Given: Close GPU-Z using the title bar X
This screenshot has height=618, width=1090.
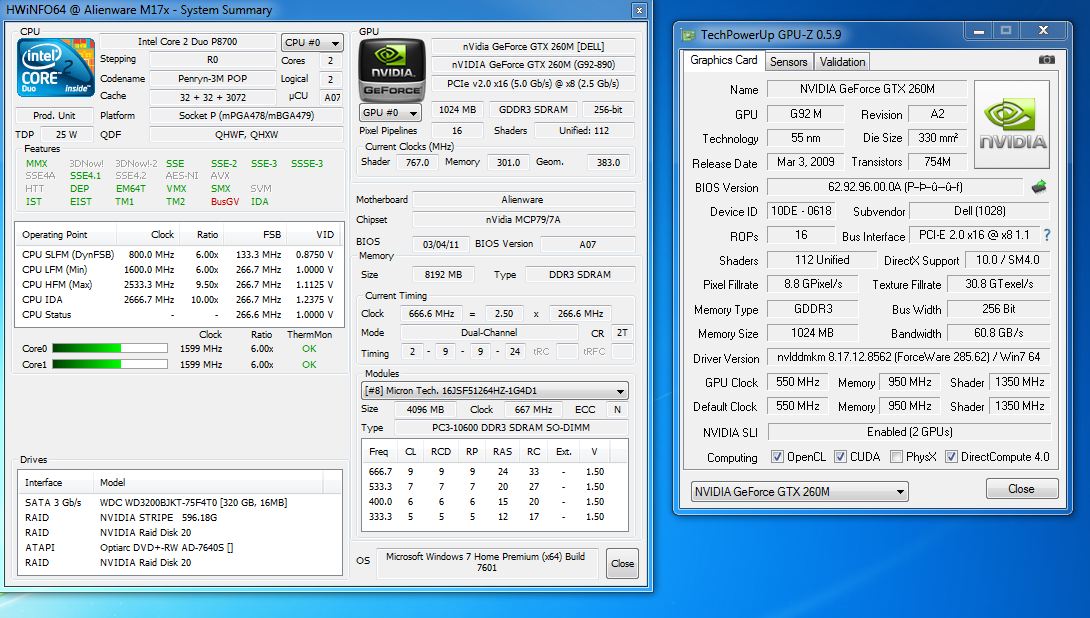Looking at the screenshot, I should (x=1043, y=31).
